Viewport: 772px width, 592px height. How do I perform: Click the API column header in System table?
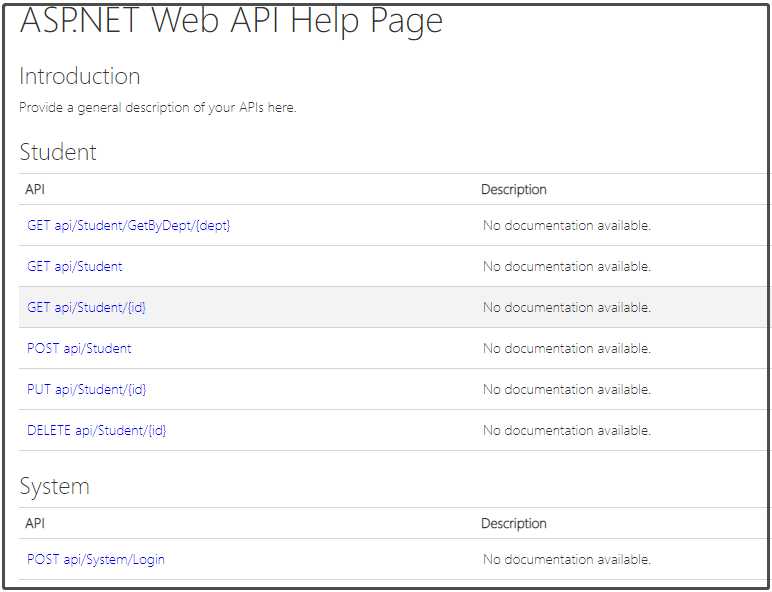(35, 523)
